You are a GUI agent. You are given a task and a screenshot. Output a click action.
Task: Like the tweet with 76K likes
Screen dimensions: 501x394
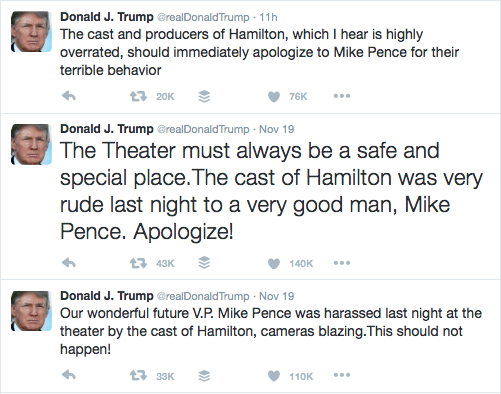point(274,97)
